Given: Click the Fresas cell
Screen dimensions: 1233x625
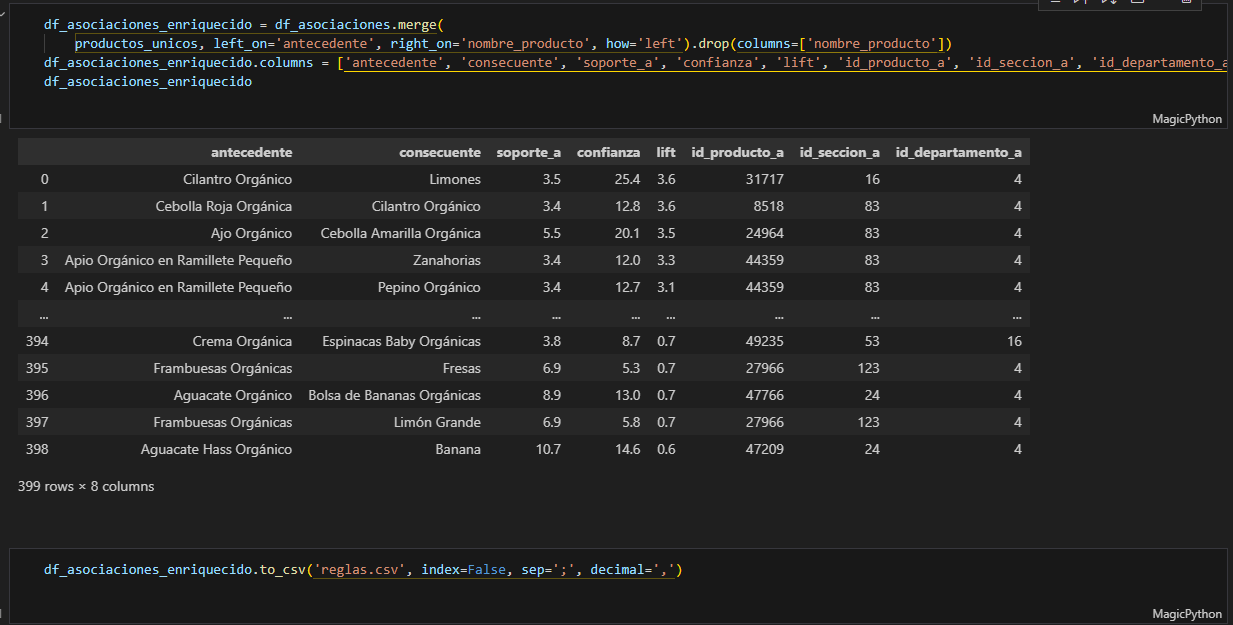Looking at the screenshot, I should 460,368.
